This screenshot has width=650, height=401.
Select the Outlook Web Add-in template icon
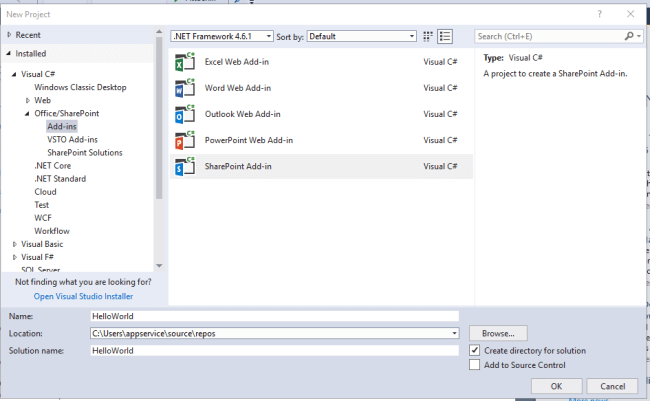click(185, 114)
